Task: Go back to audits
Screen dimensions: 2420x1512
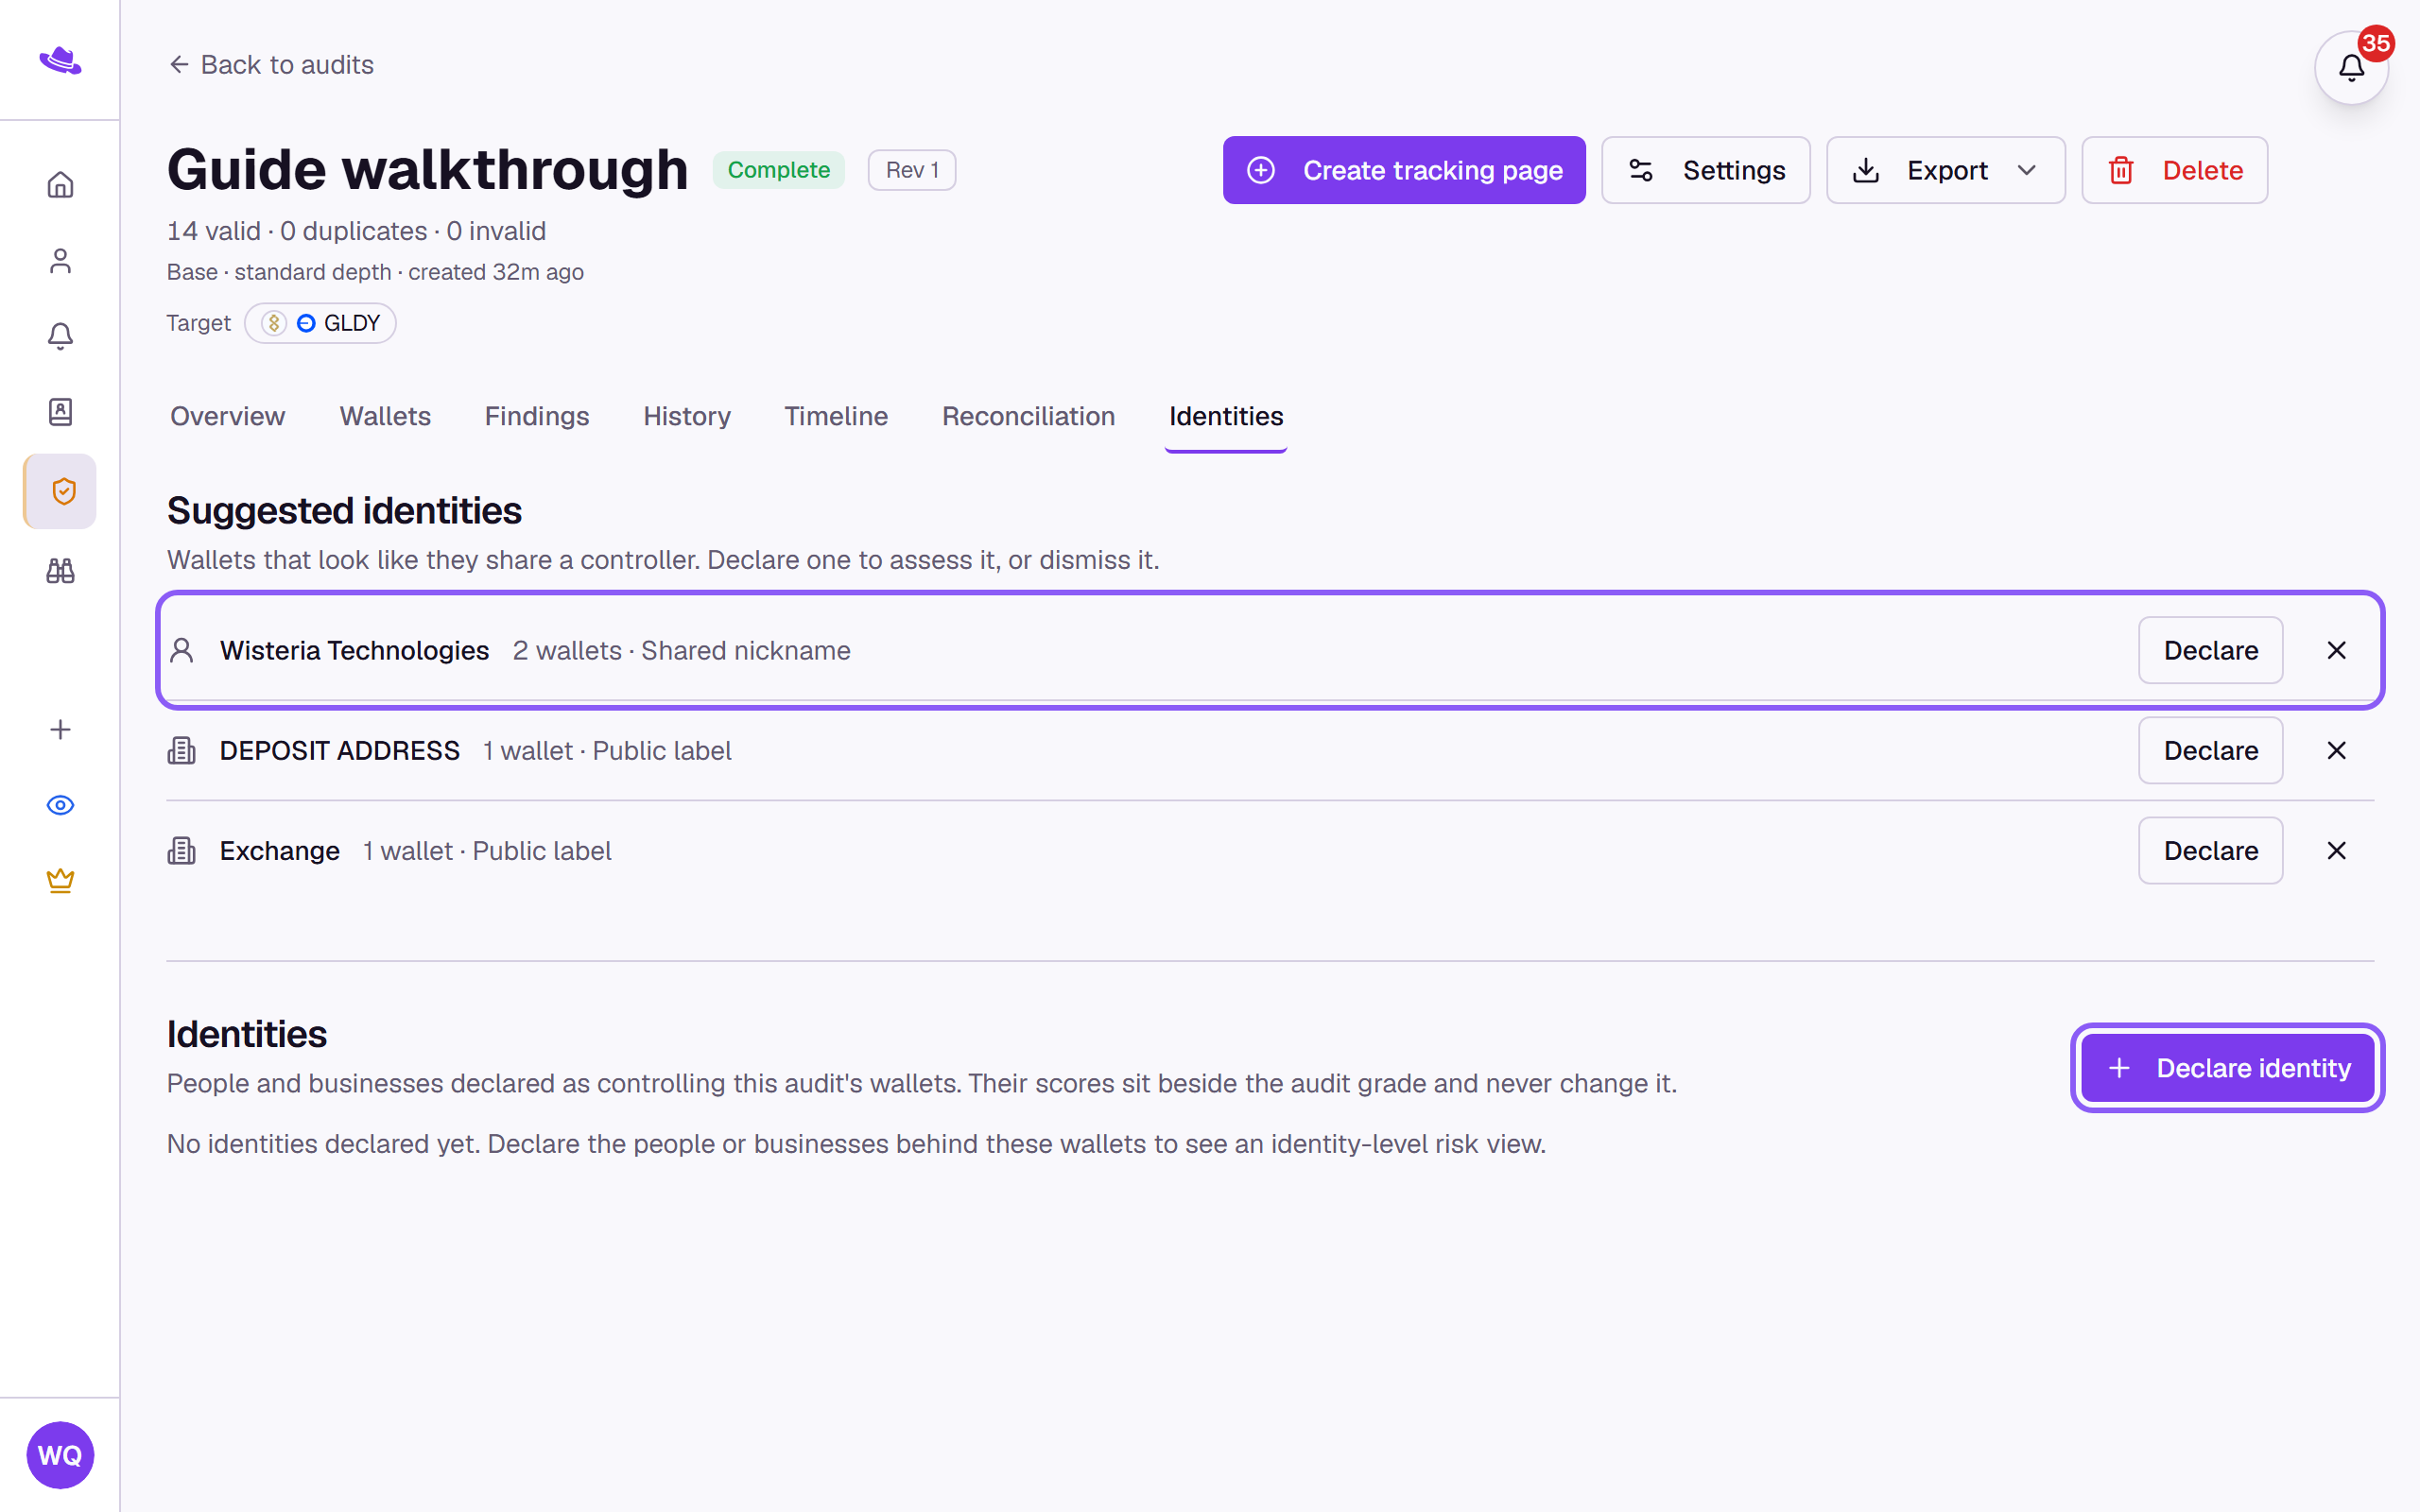Action: 271,65
